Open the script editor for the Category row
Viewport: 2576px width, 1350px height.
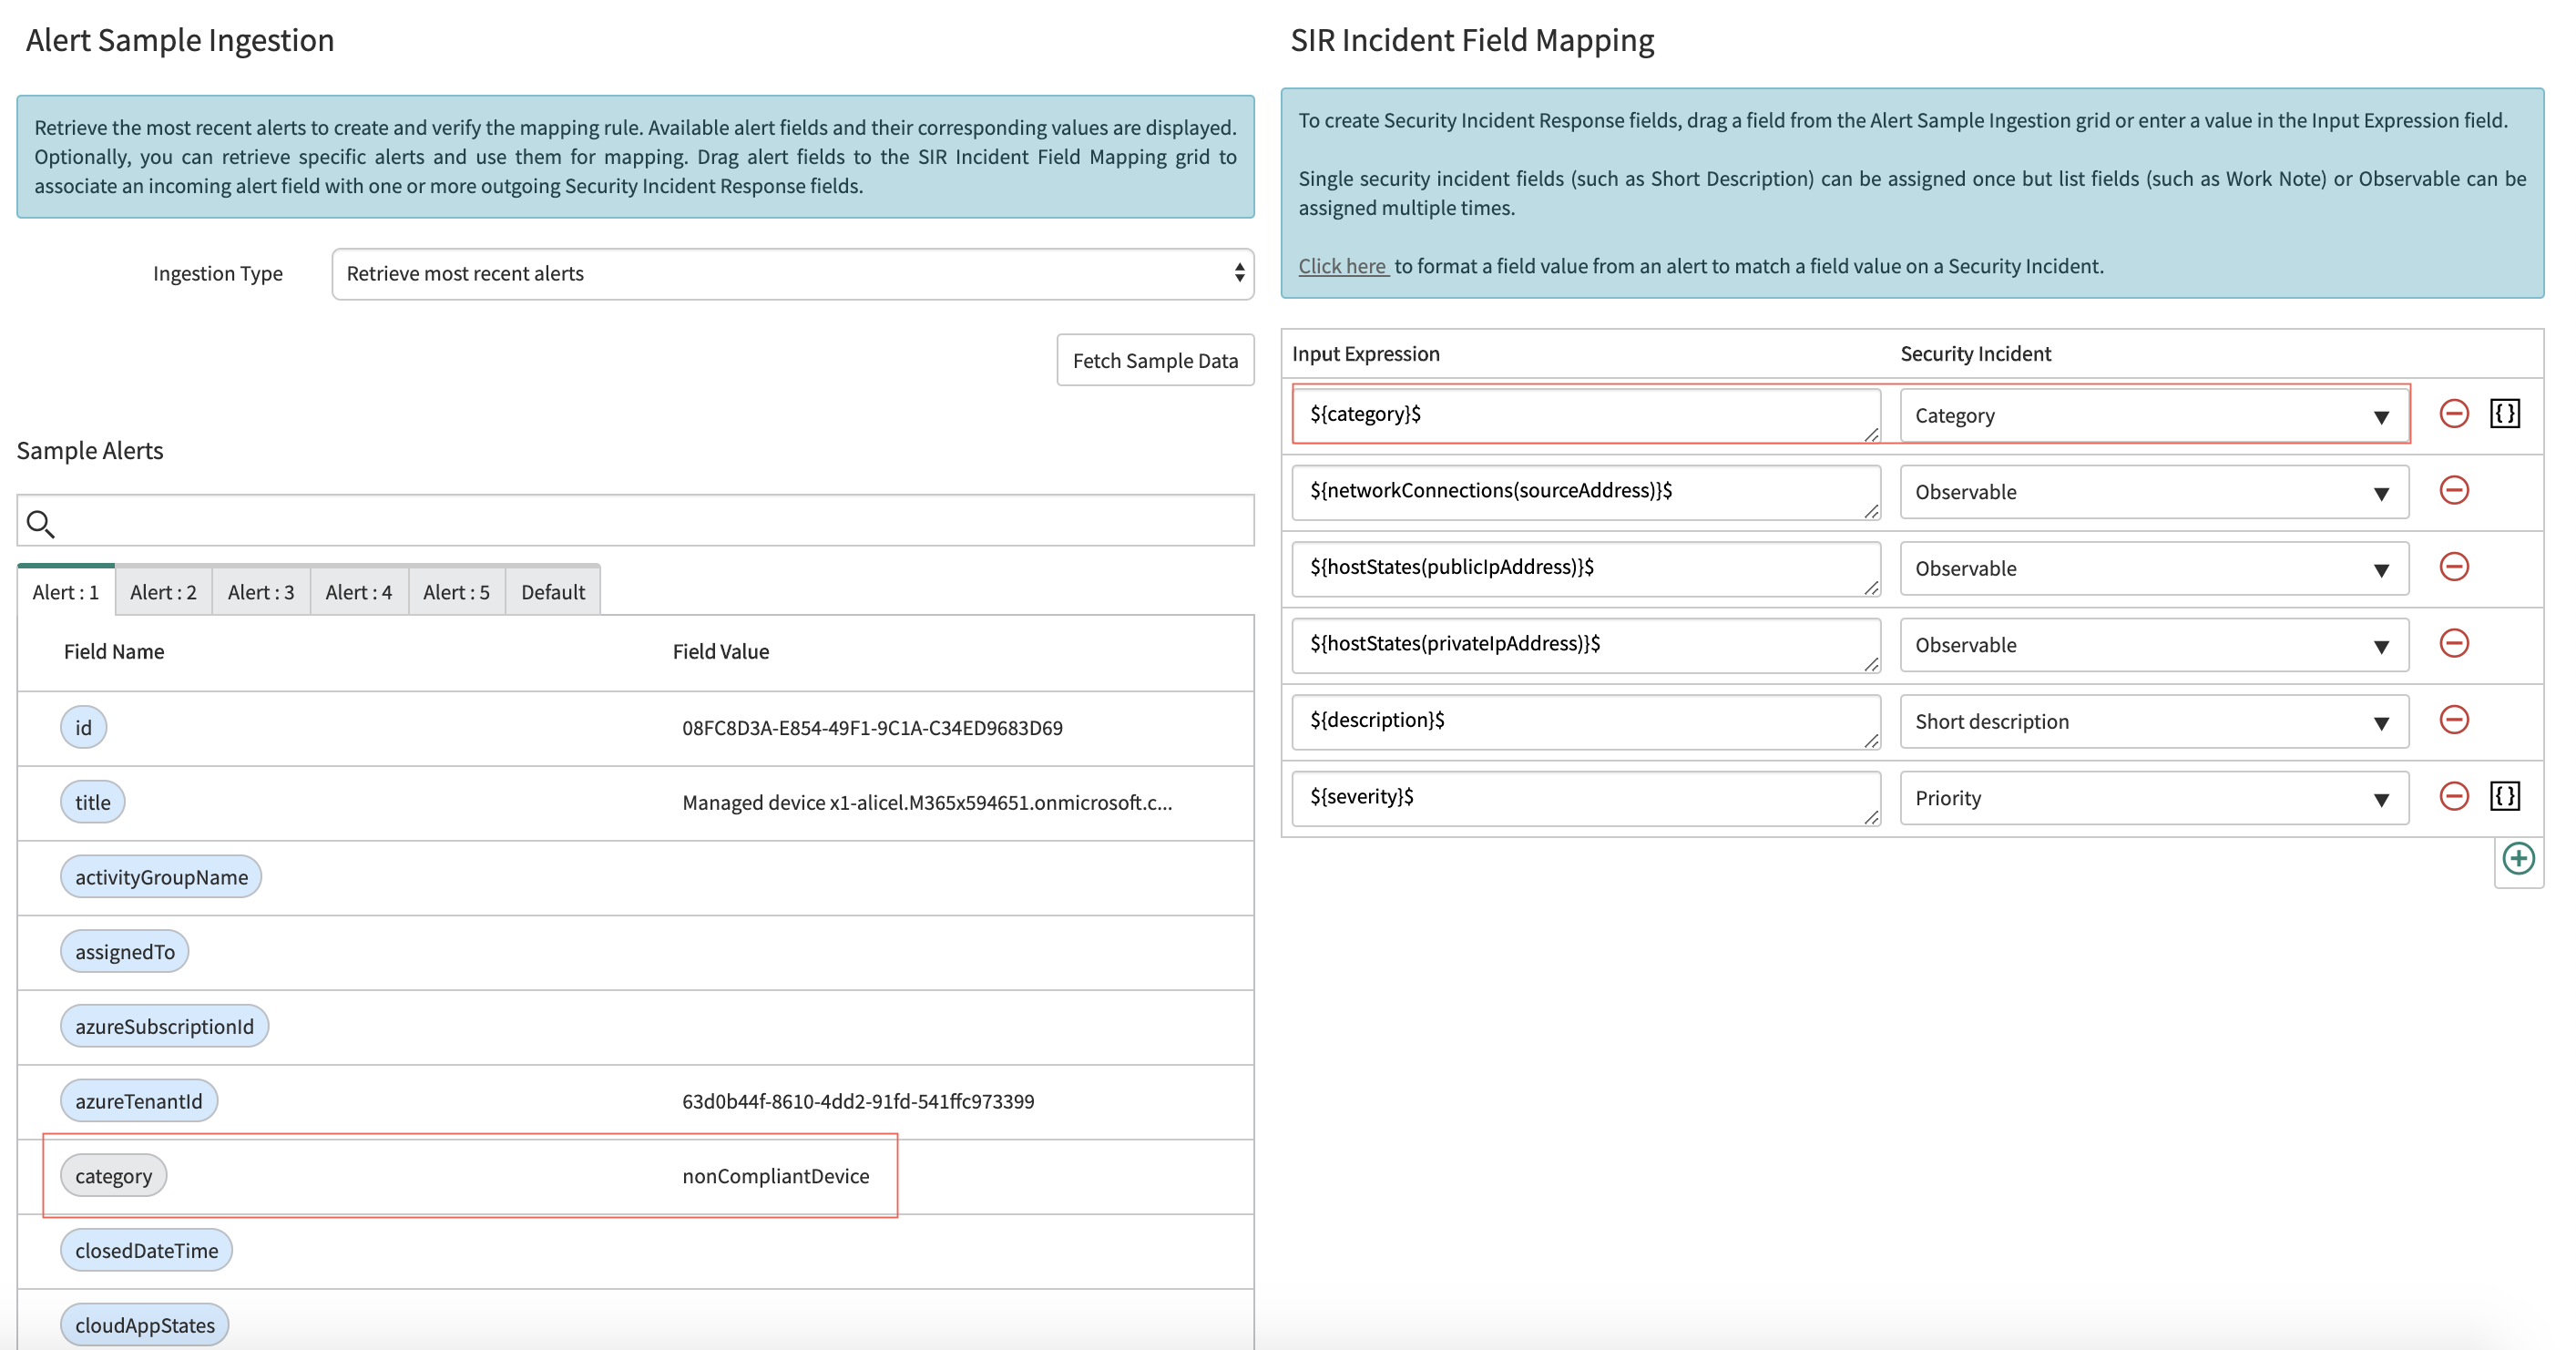click(2505, 413)
